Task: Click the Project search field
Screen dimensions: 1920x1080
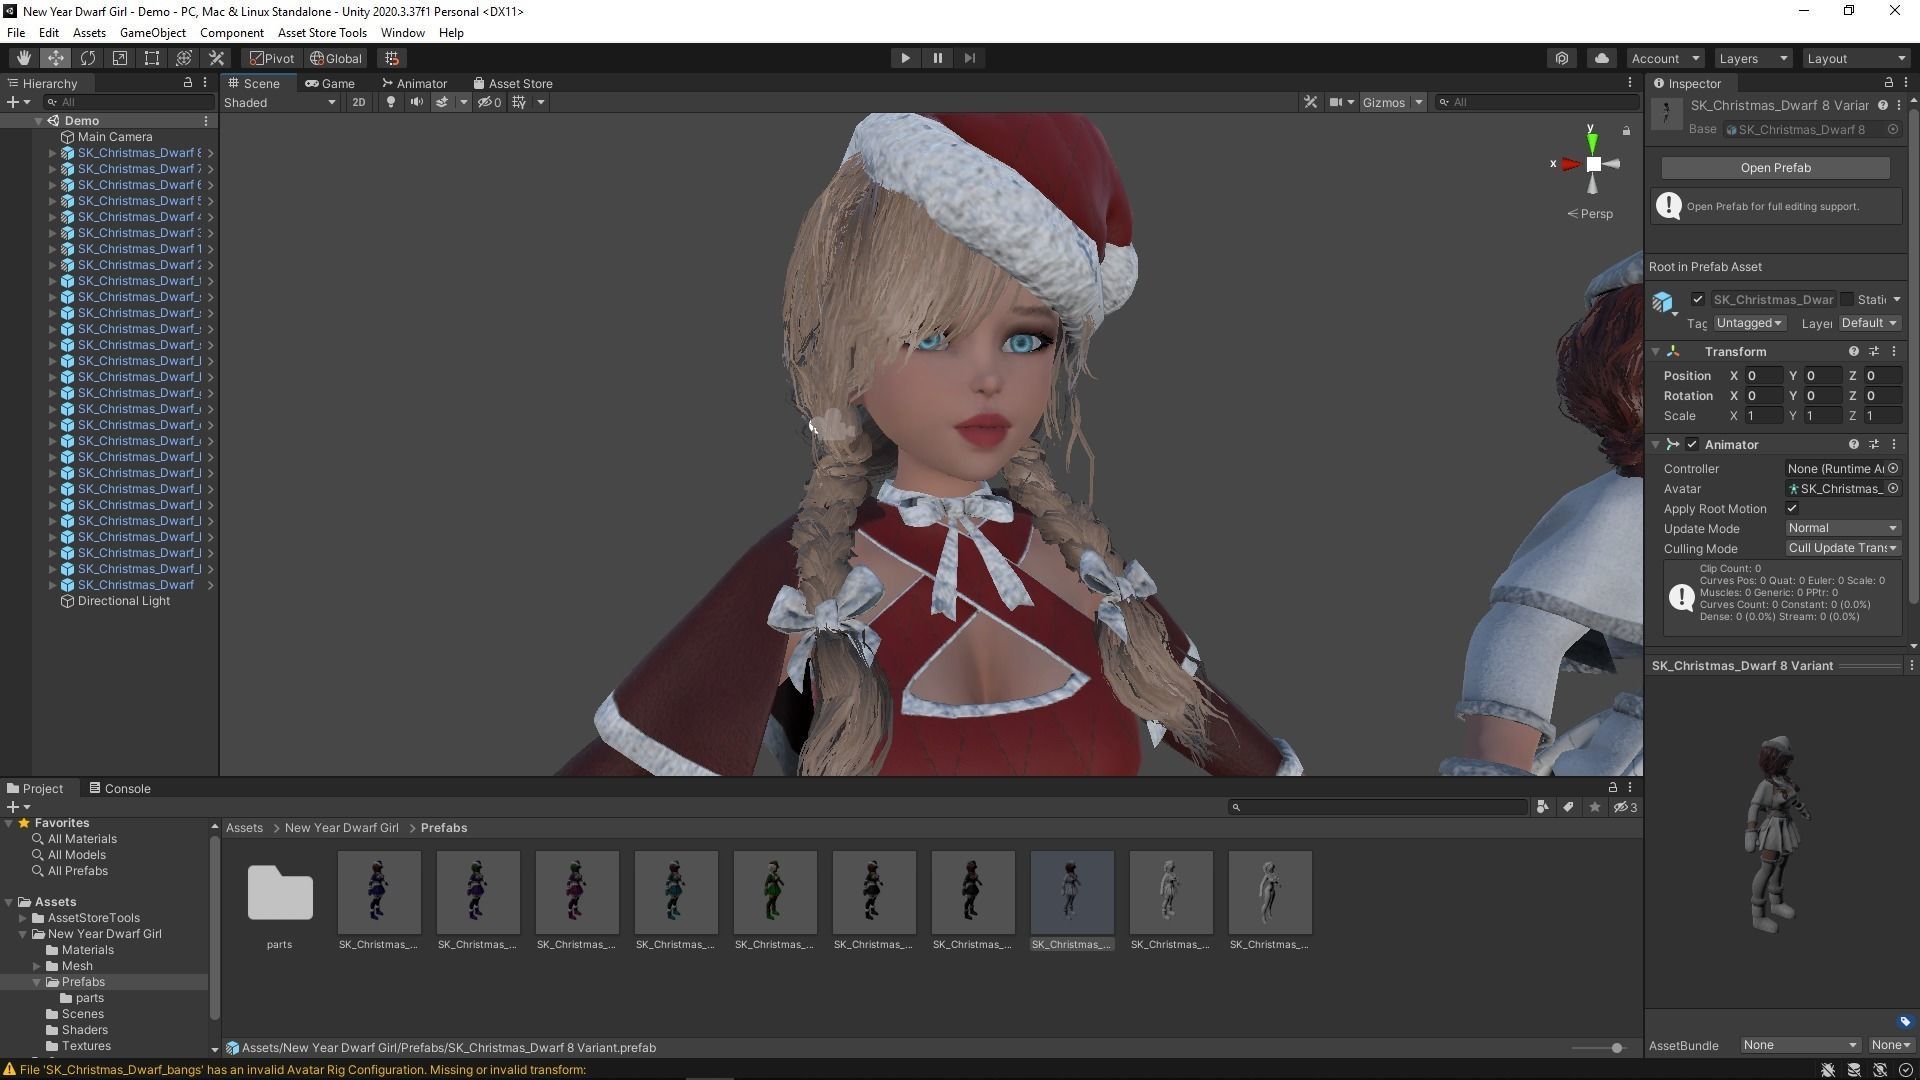Action: pyautogui.click(x=1377, y=807)
